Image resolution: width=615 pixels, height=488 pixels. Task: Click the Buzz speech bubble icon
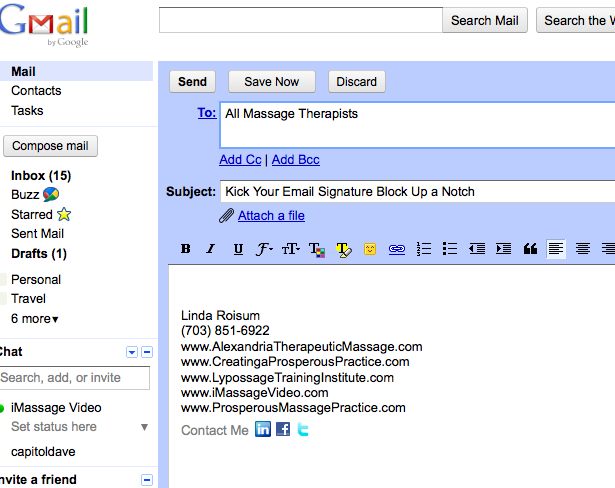51,194
